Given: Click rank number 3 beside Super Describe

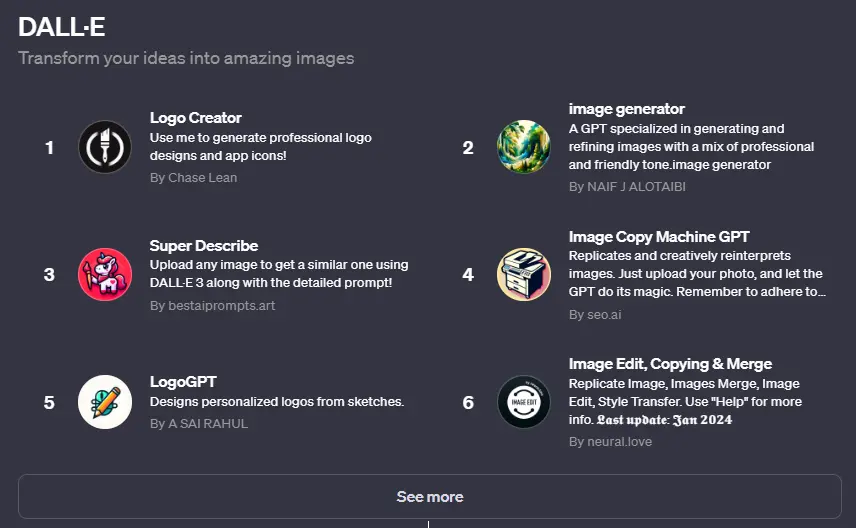Looking at the screenshot, I should (x=49, y=275).
